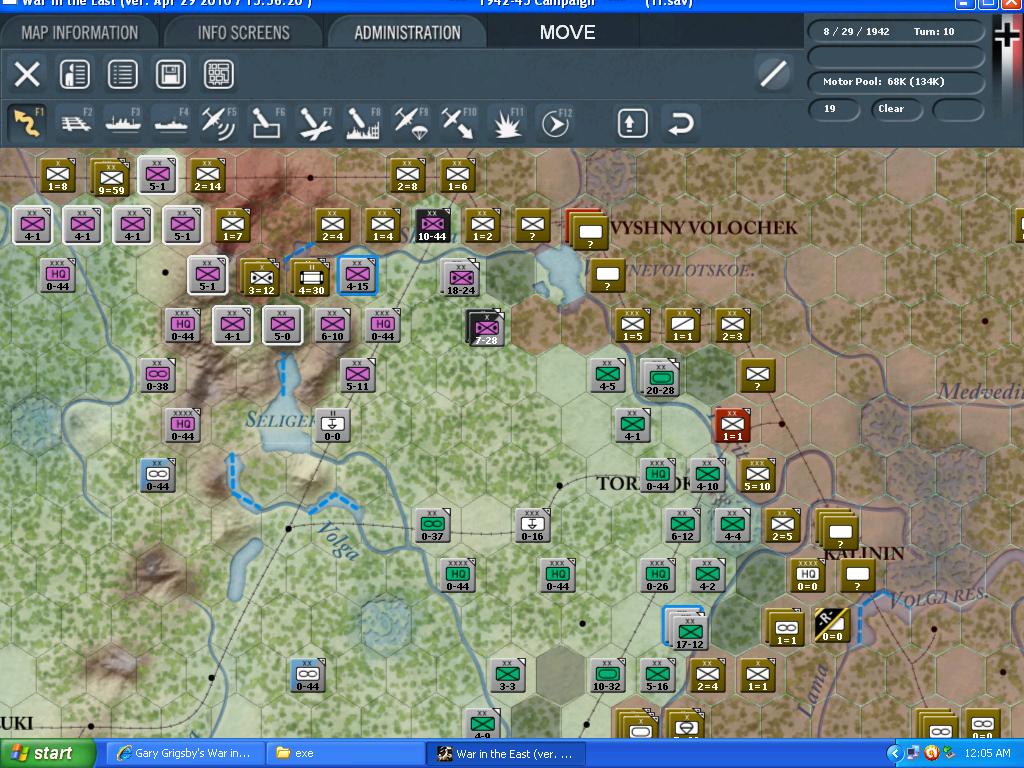This screenshot has width=1024, height=768.
Task: Select the blue-outlined 4-15 unit counter
Action: point(357,276)
